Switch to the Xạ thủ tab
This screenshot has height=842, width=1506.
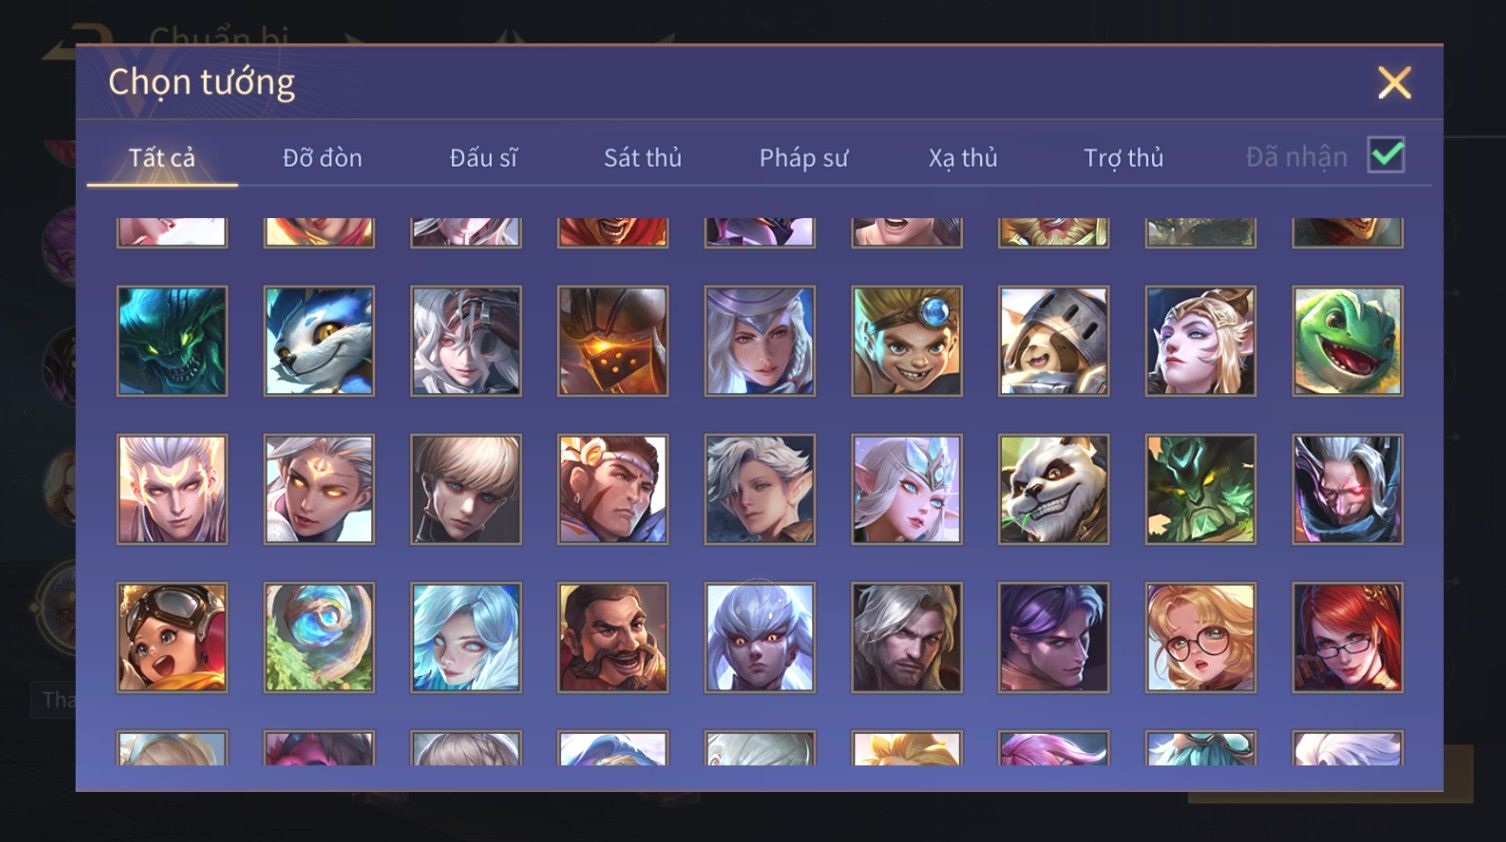(963, 158)
